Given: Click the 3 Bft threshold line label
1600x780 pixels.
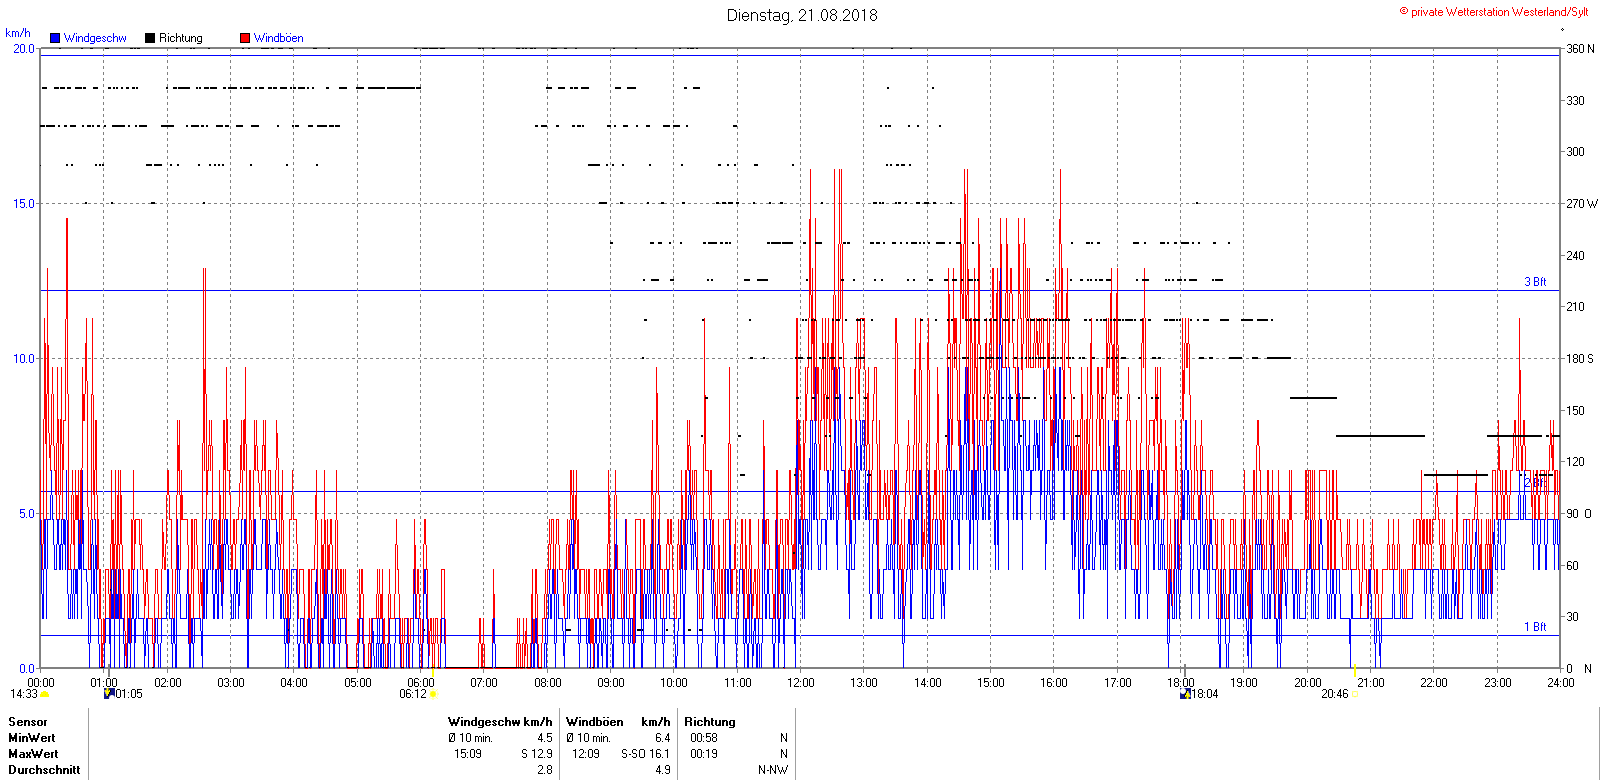Looking at the screenshot, I should point(1535,282).
